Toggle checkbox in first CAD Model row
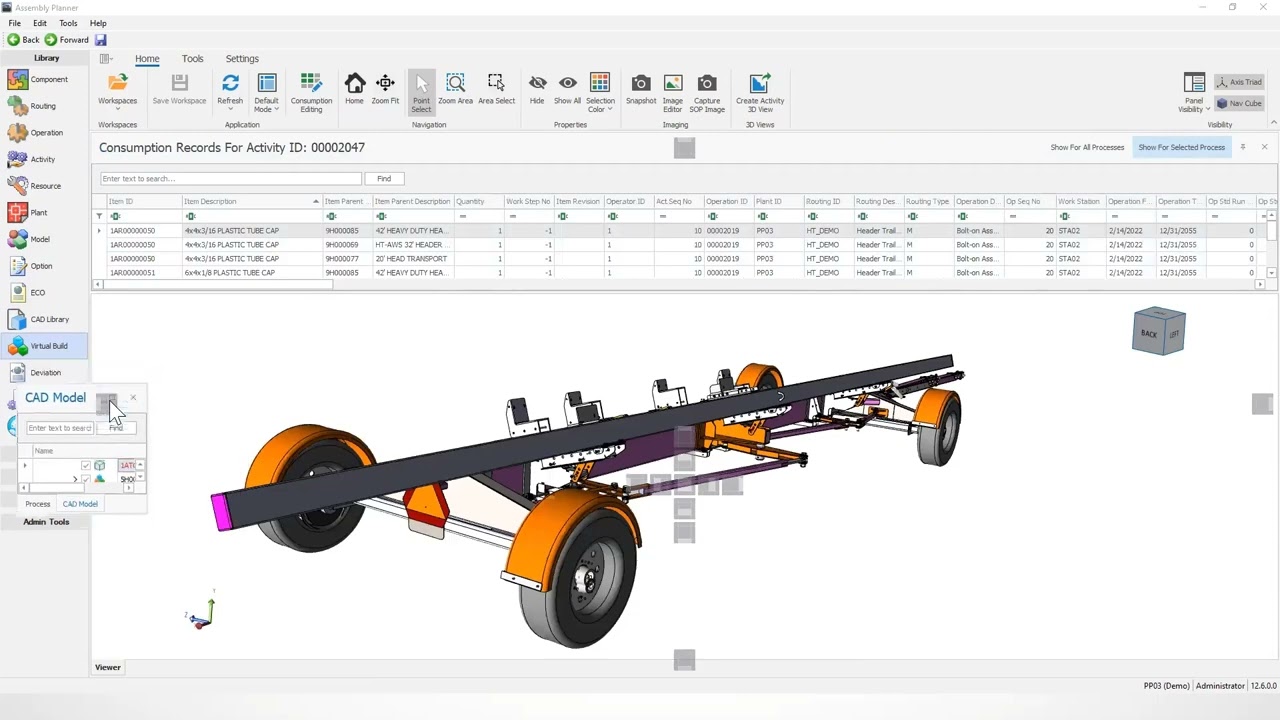Viewport: 1280px width, 720px height. coord(86,466)
